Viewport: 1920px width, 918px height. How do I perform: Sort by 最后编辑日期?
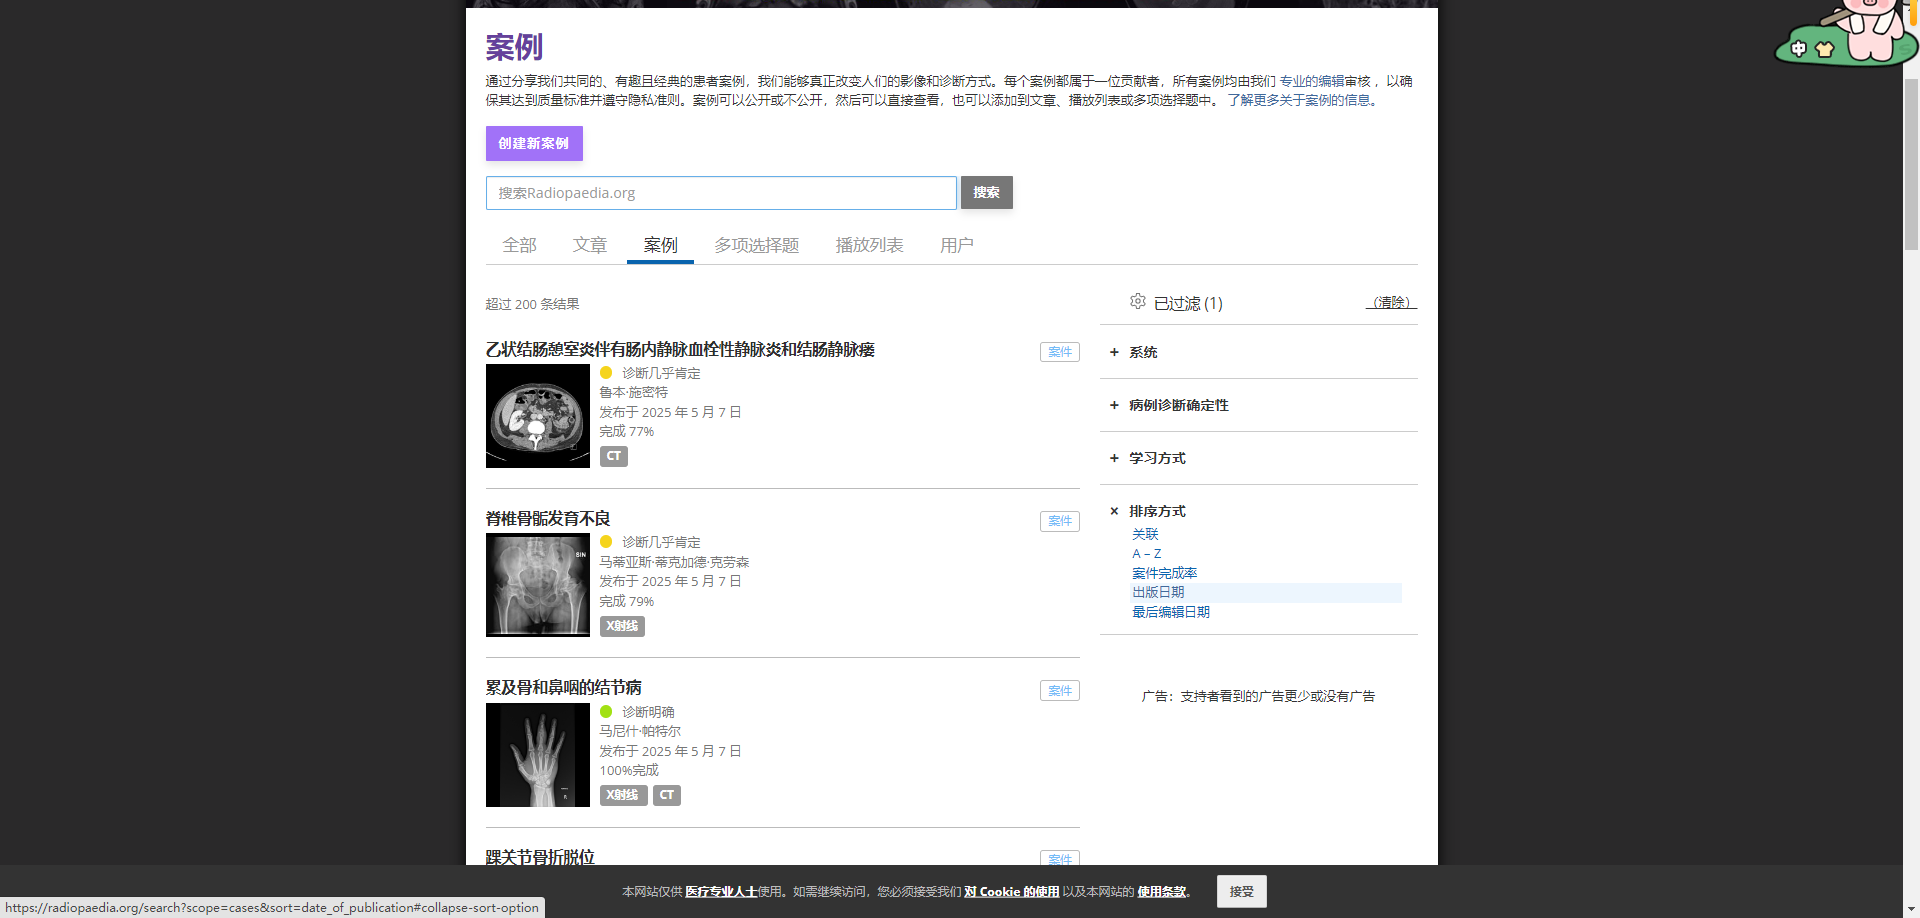point(1170,612)
